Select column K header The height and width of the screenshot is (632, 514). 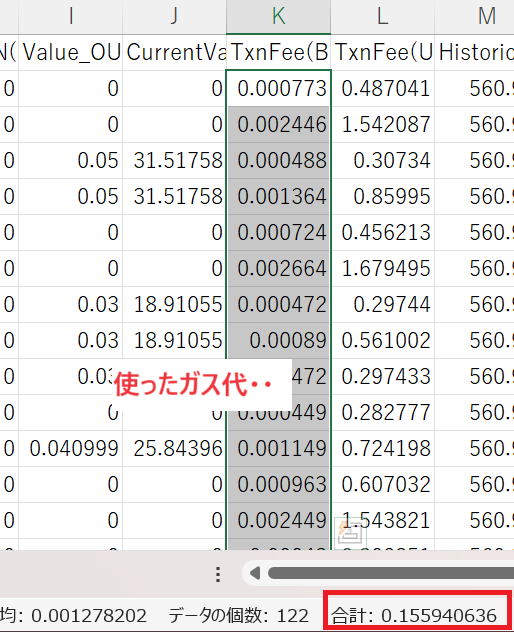pos(279,17)
